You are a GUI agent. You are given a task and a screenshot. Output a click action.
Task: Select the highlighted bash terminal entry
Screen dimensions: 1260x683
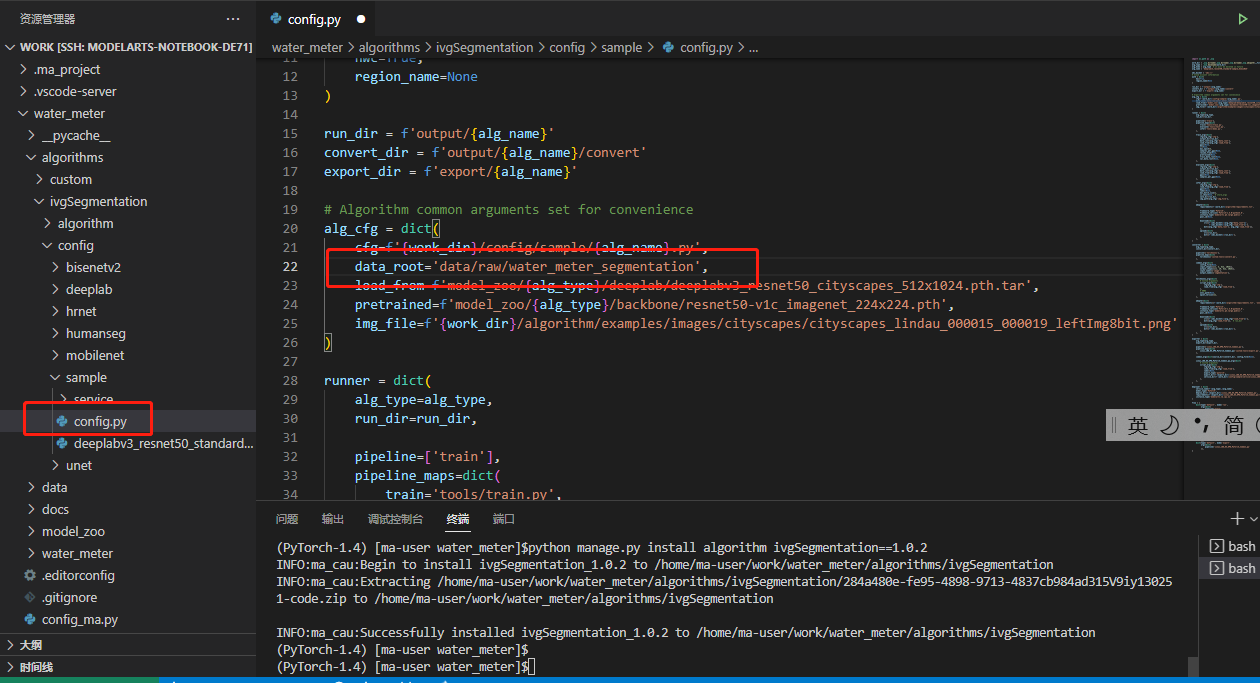point(1231,568)
